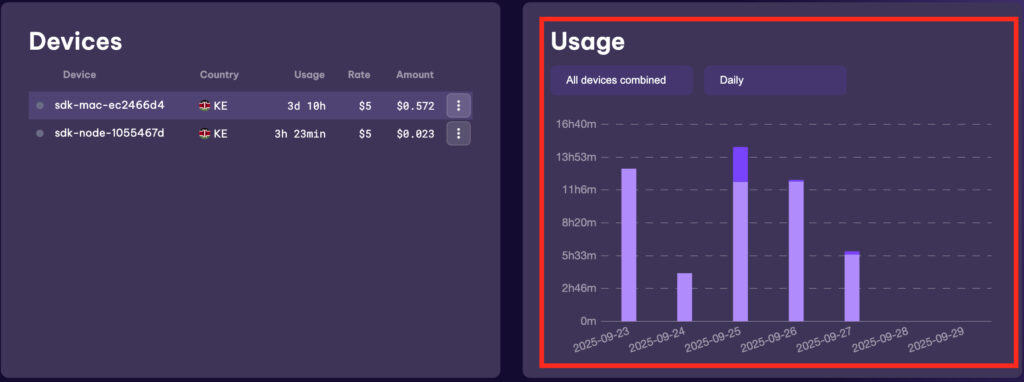Click the Usage column header
Image resolution: width=1024 pixels, height=382 pixels.
coord(310,74)
